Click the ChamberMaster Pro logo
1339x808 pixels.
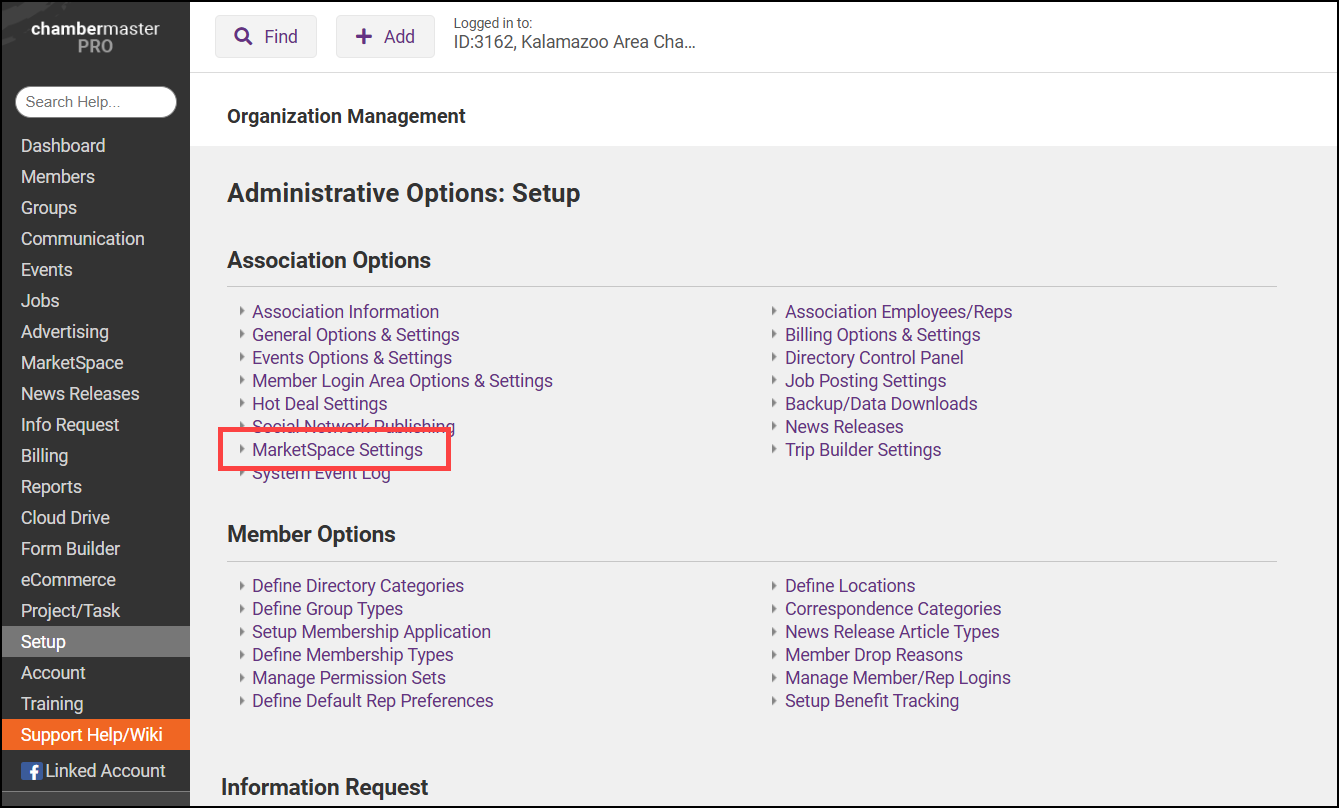pos(95,37)
